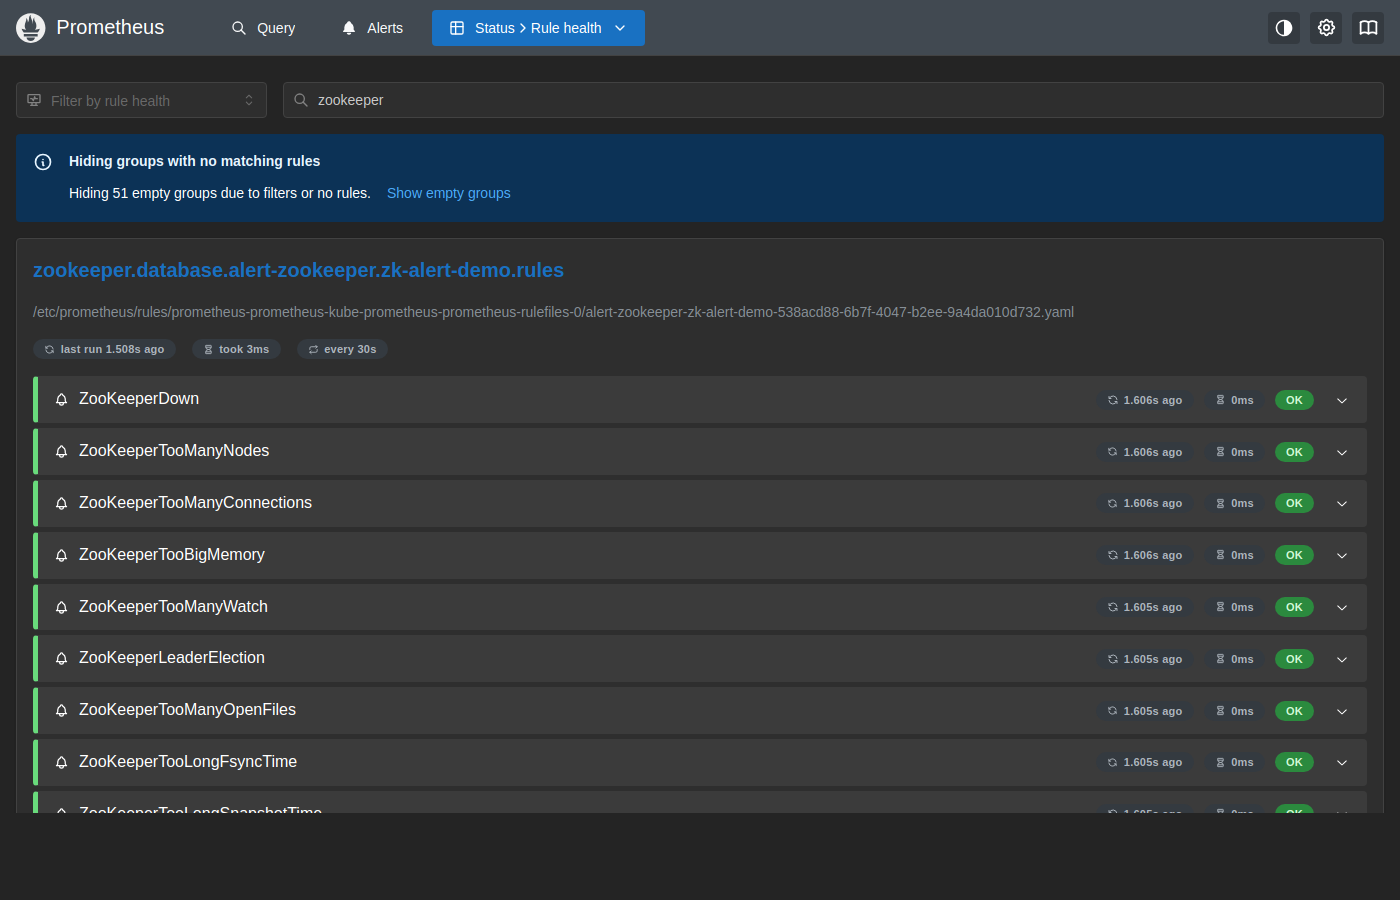Click the Prometheus flame logo

point(31,28)
